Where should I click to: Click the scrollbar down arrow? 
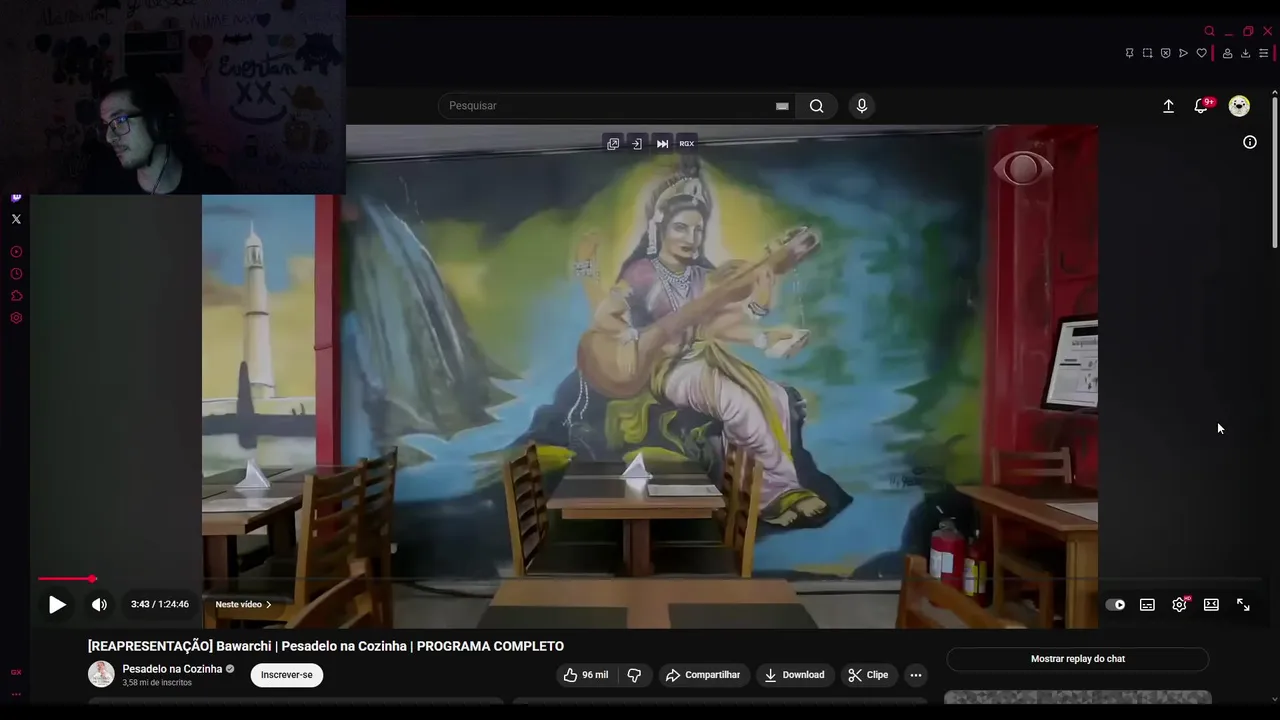pos(1274,699)
